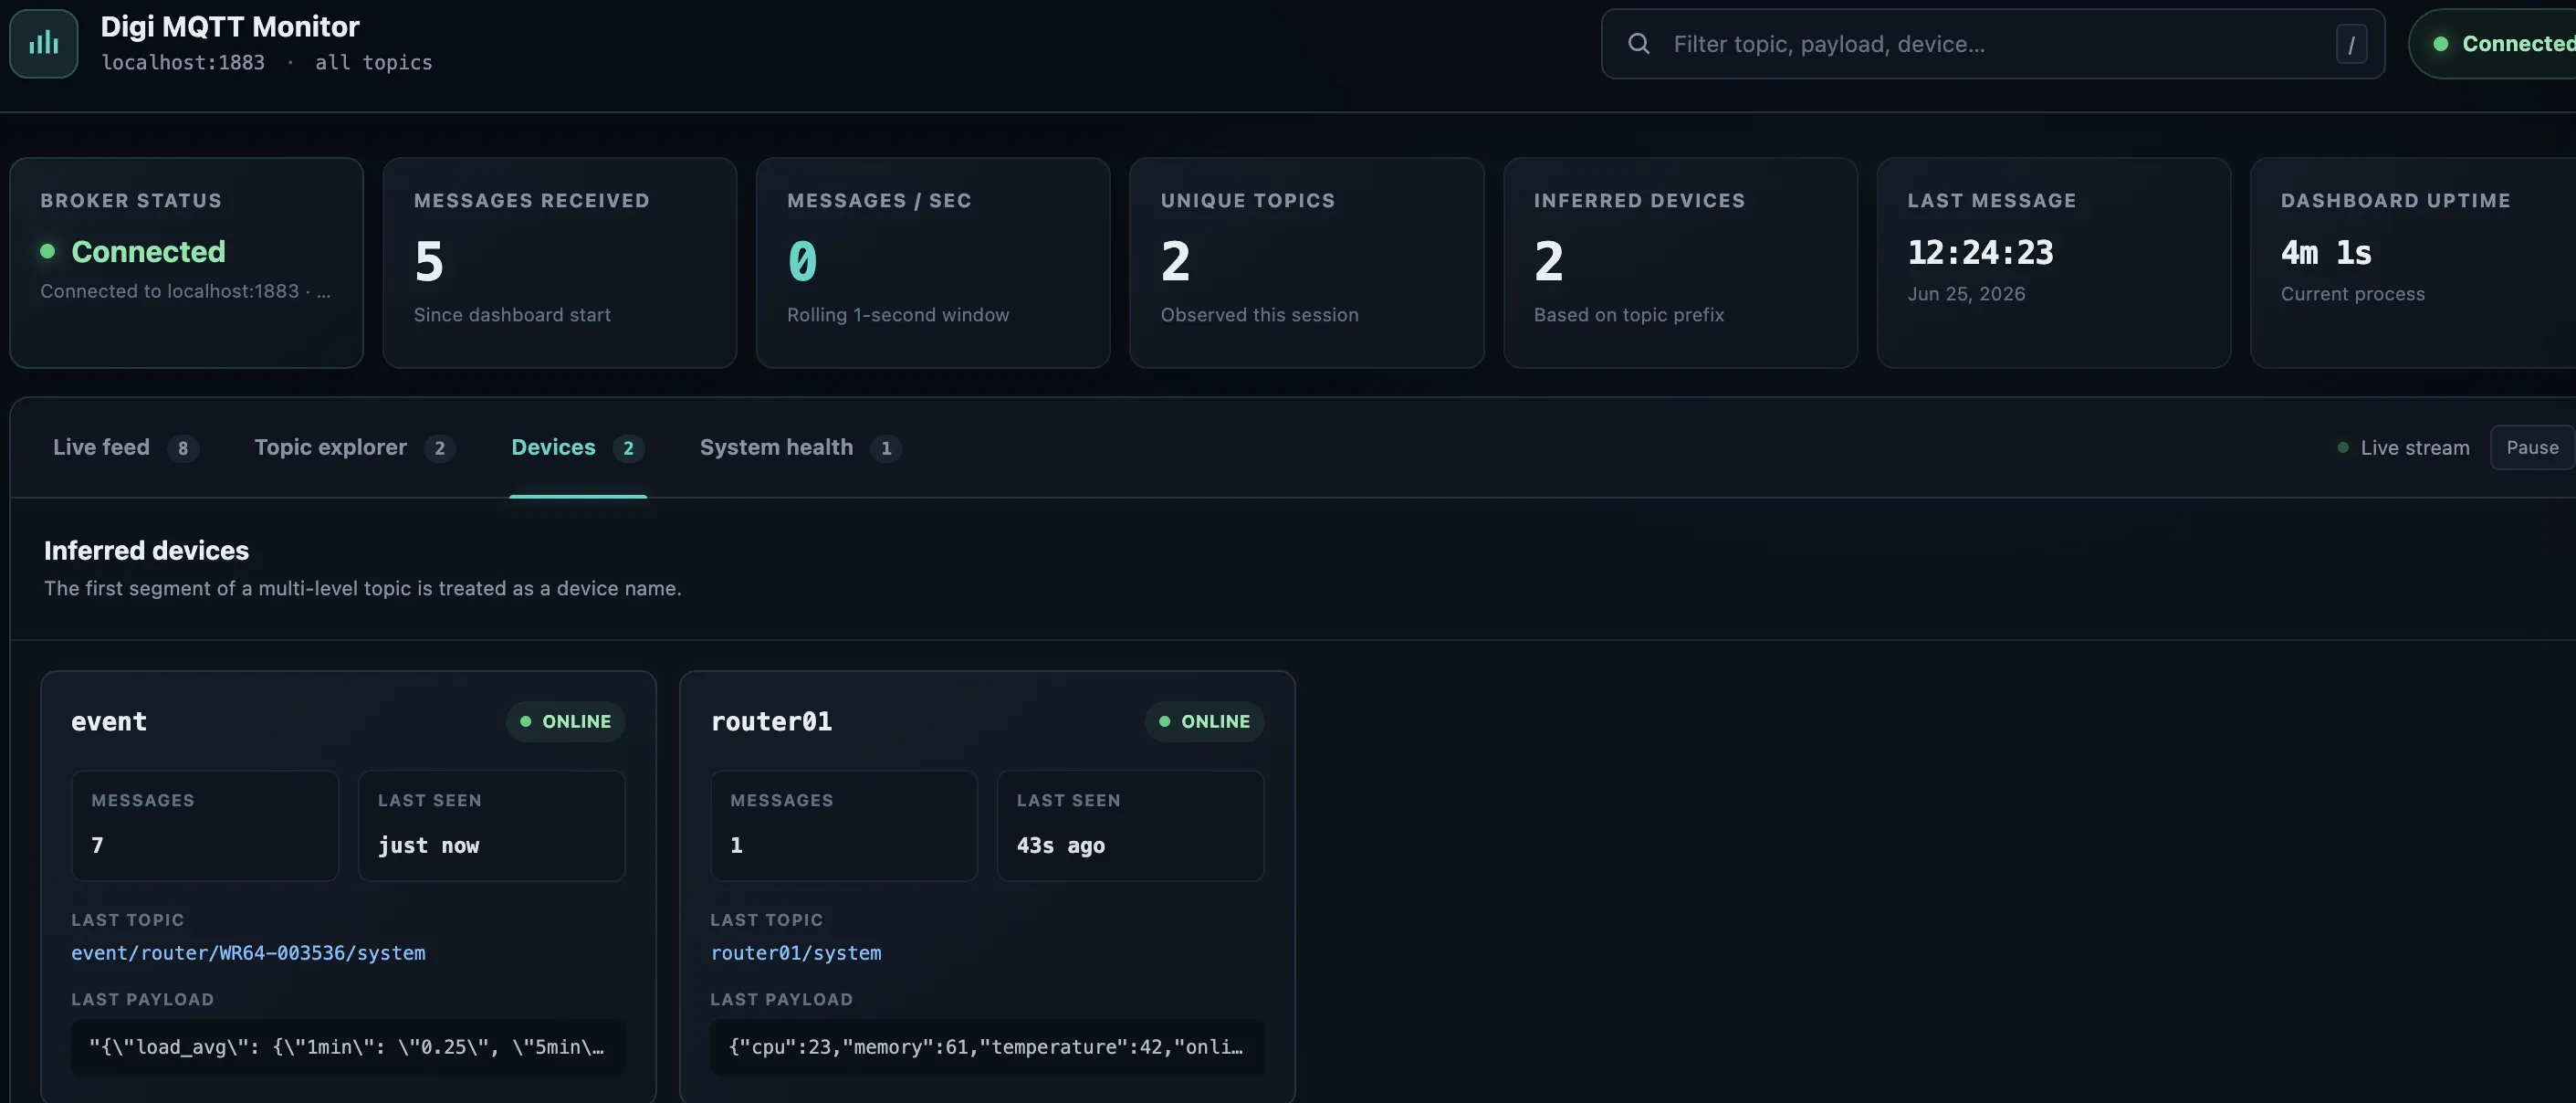The image size is (2576, 1103).
Task: Click the Dashboard Uptime value 4m 1s
Action: [2326, 252]
